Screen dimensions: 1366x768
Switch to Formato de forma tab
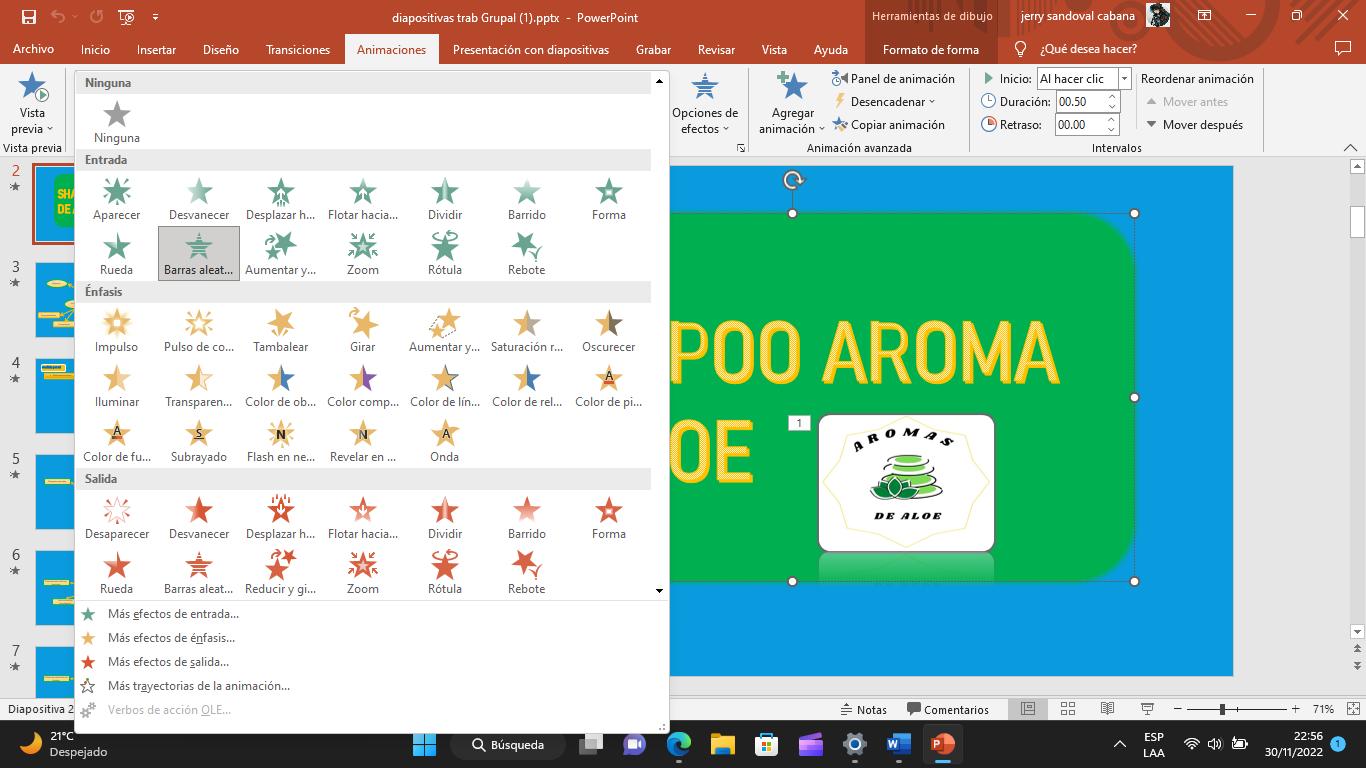[x=931, y=49]
